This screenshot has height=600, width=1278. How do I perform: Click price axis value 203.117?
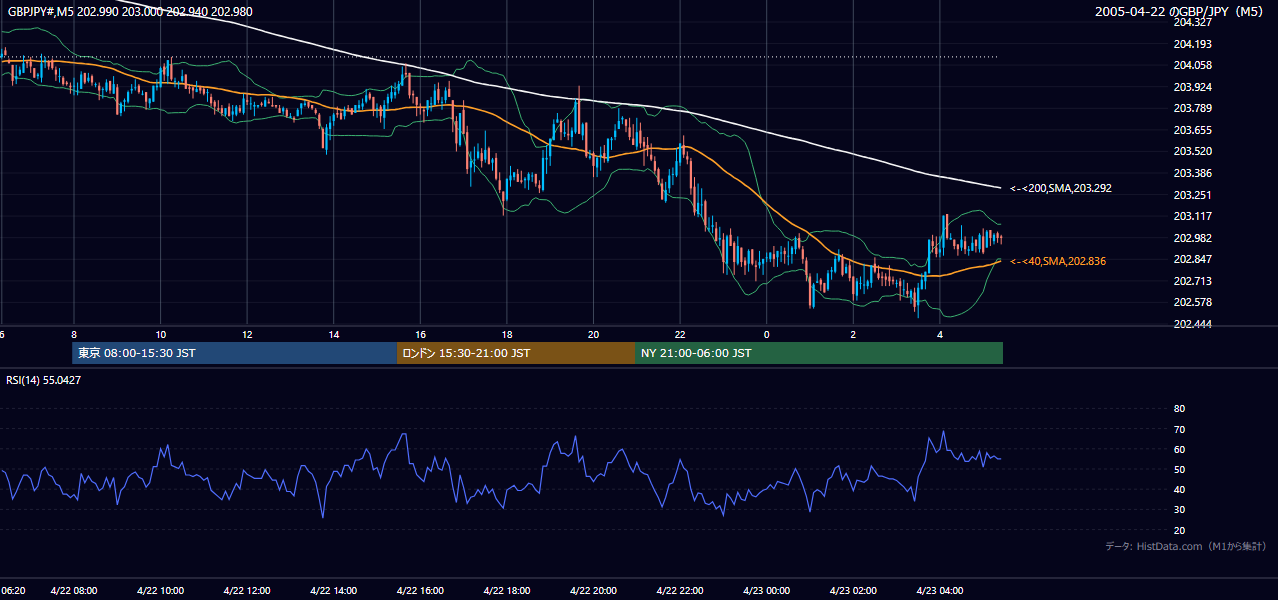[x=1193, y=216]
